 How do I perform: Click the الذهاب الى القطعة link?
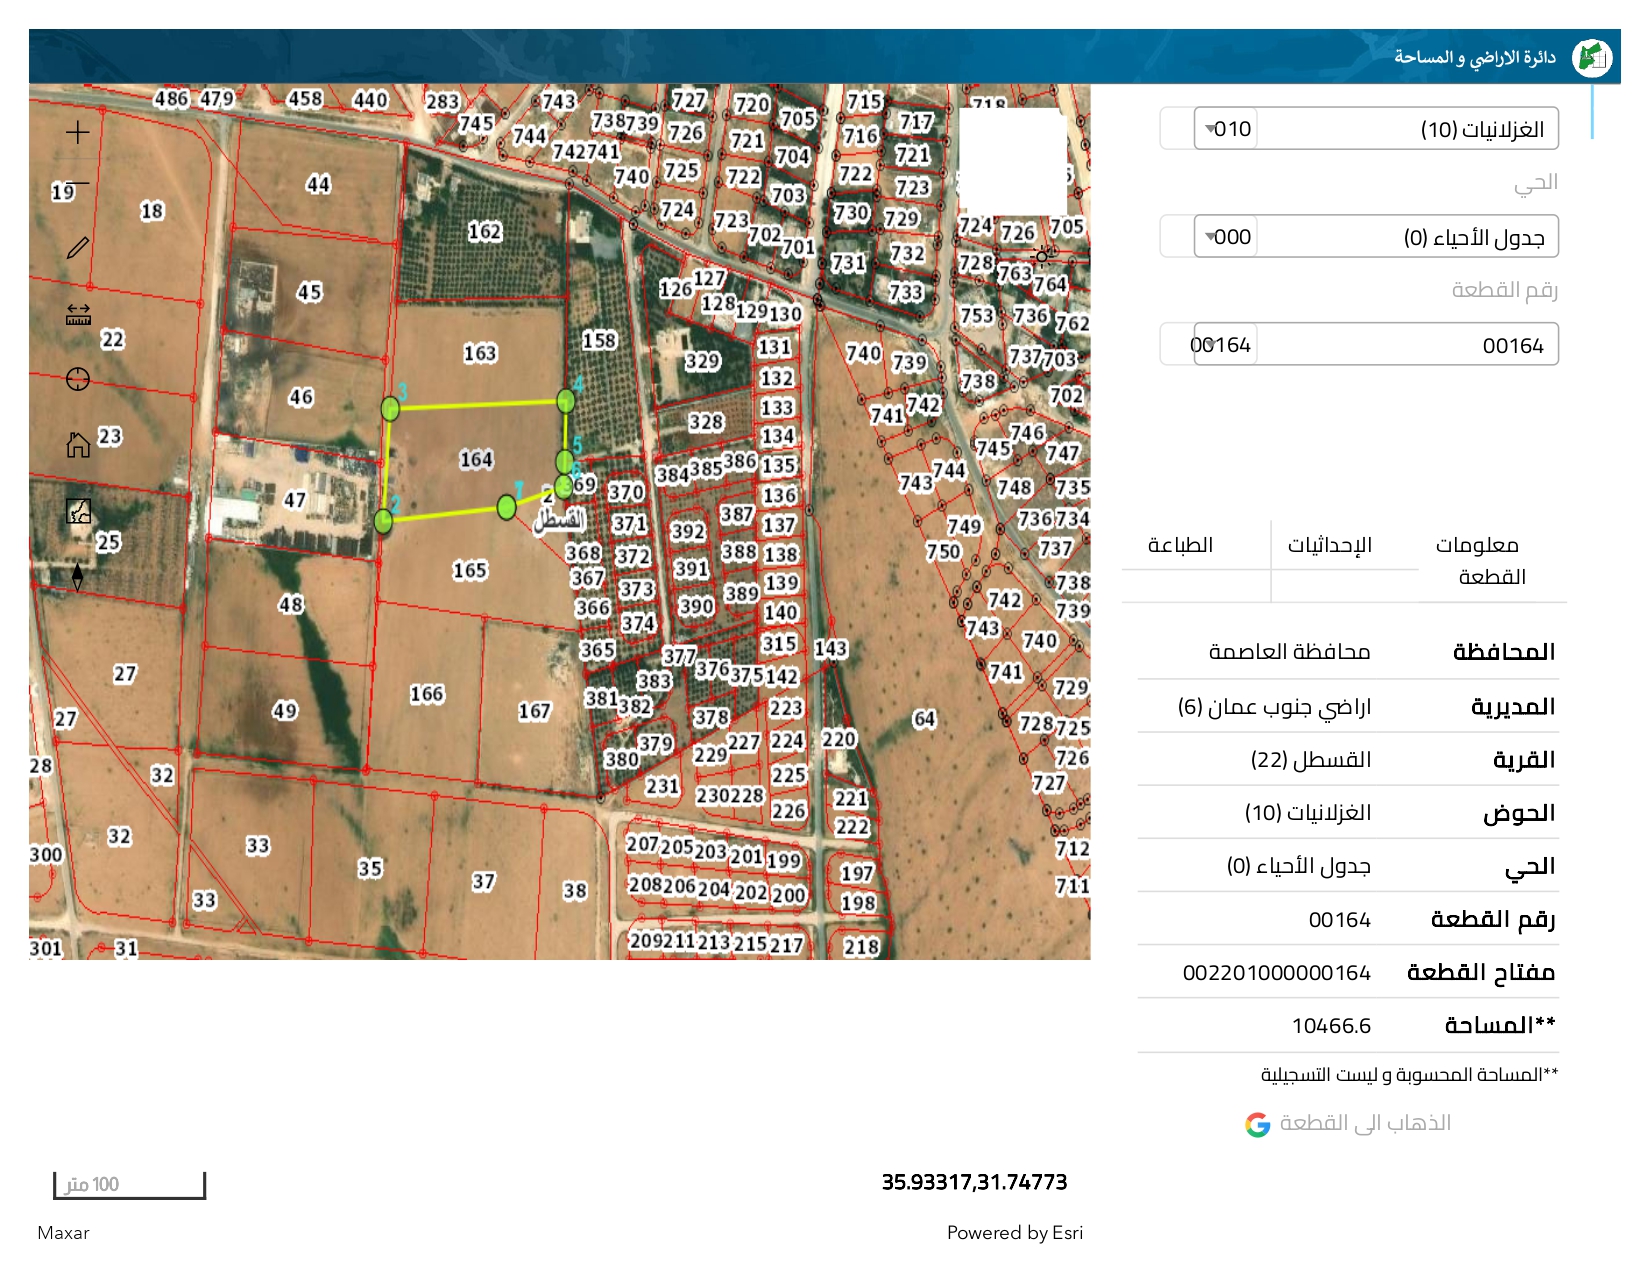point(1365,1123)
